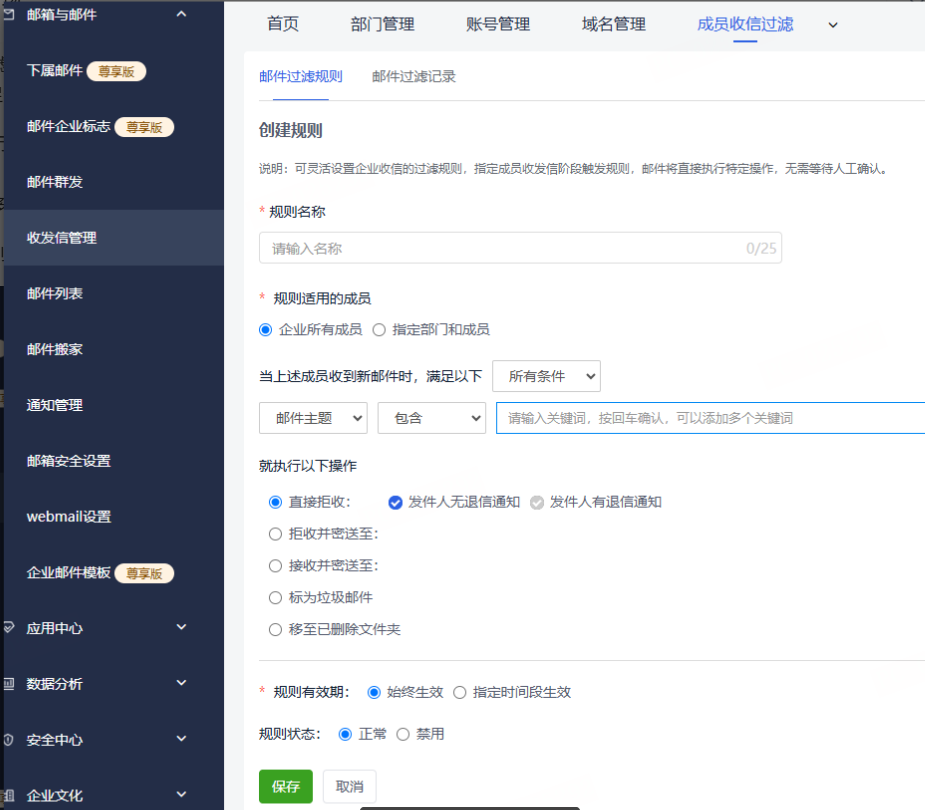Choose 标为垃圾邮件 action
This screenshot has width=925, height=810.
click(275, 598)
